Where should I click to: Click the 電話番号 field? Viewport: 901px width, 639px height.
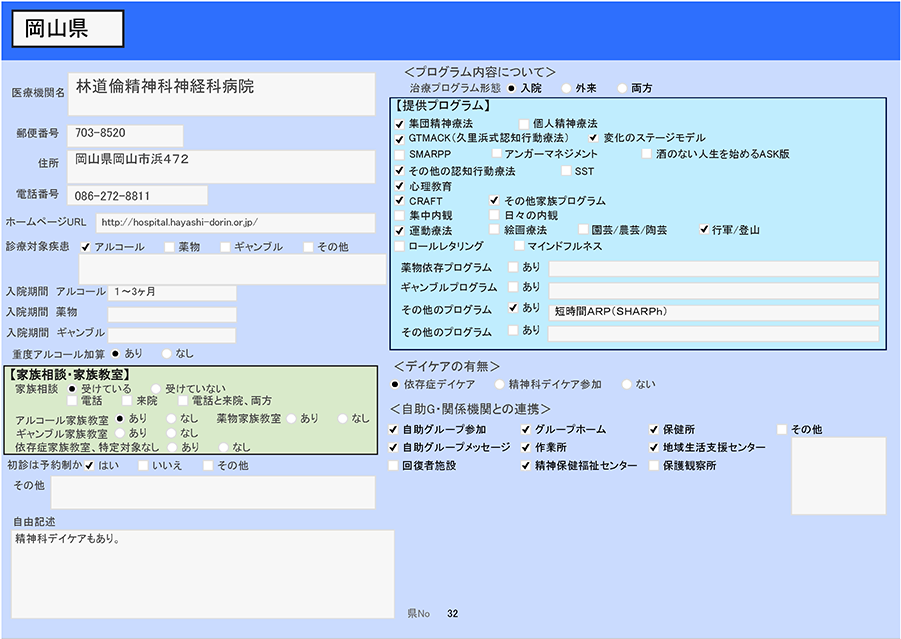[x=138, y=195]
